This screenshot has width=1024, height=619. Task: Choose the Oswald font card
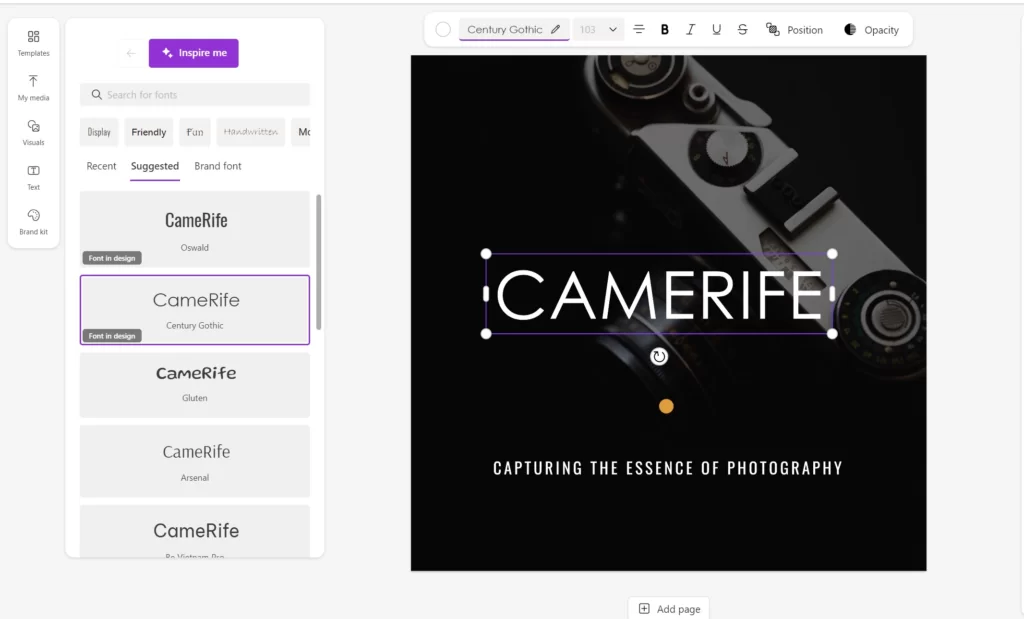[195, 229]
